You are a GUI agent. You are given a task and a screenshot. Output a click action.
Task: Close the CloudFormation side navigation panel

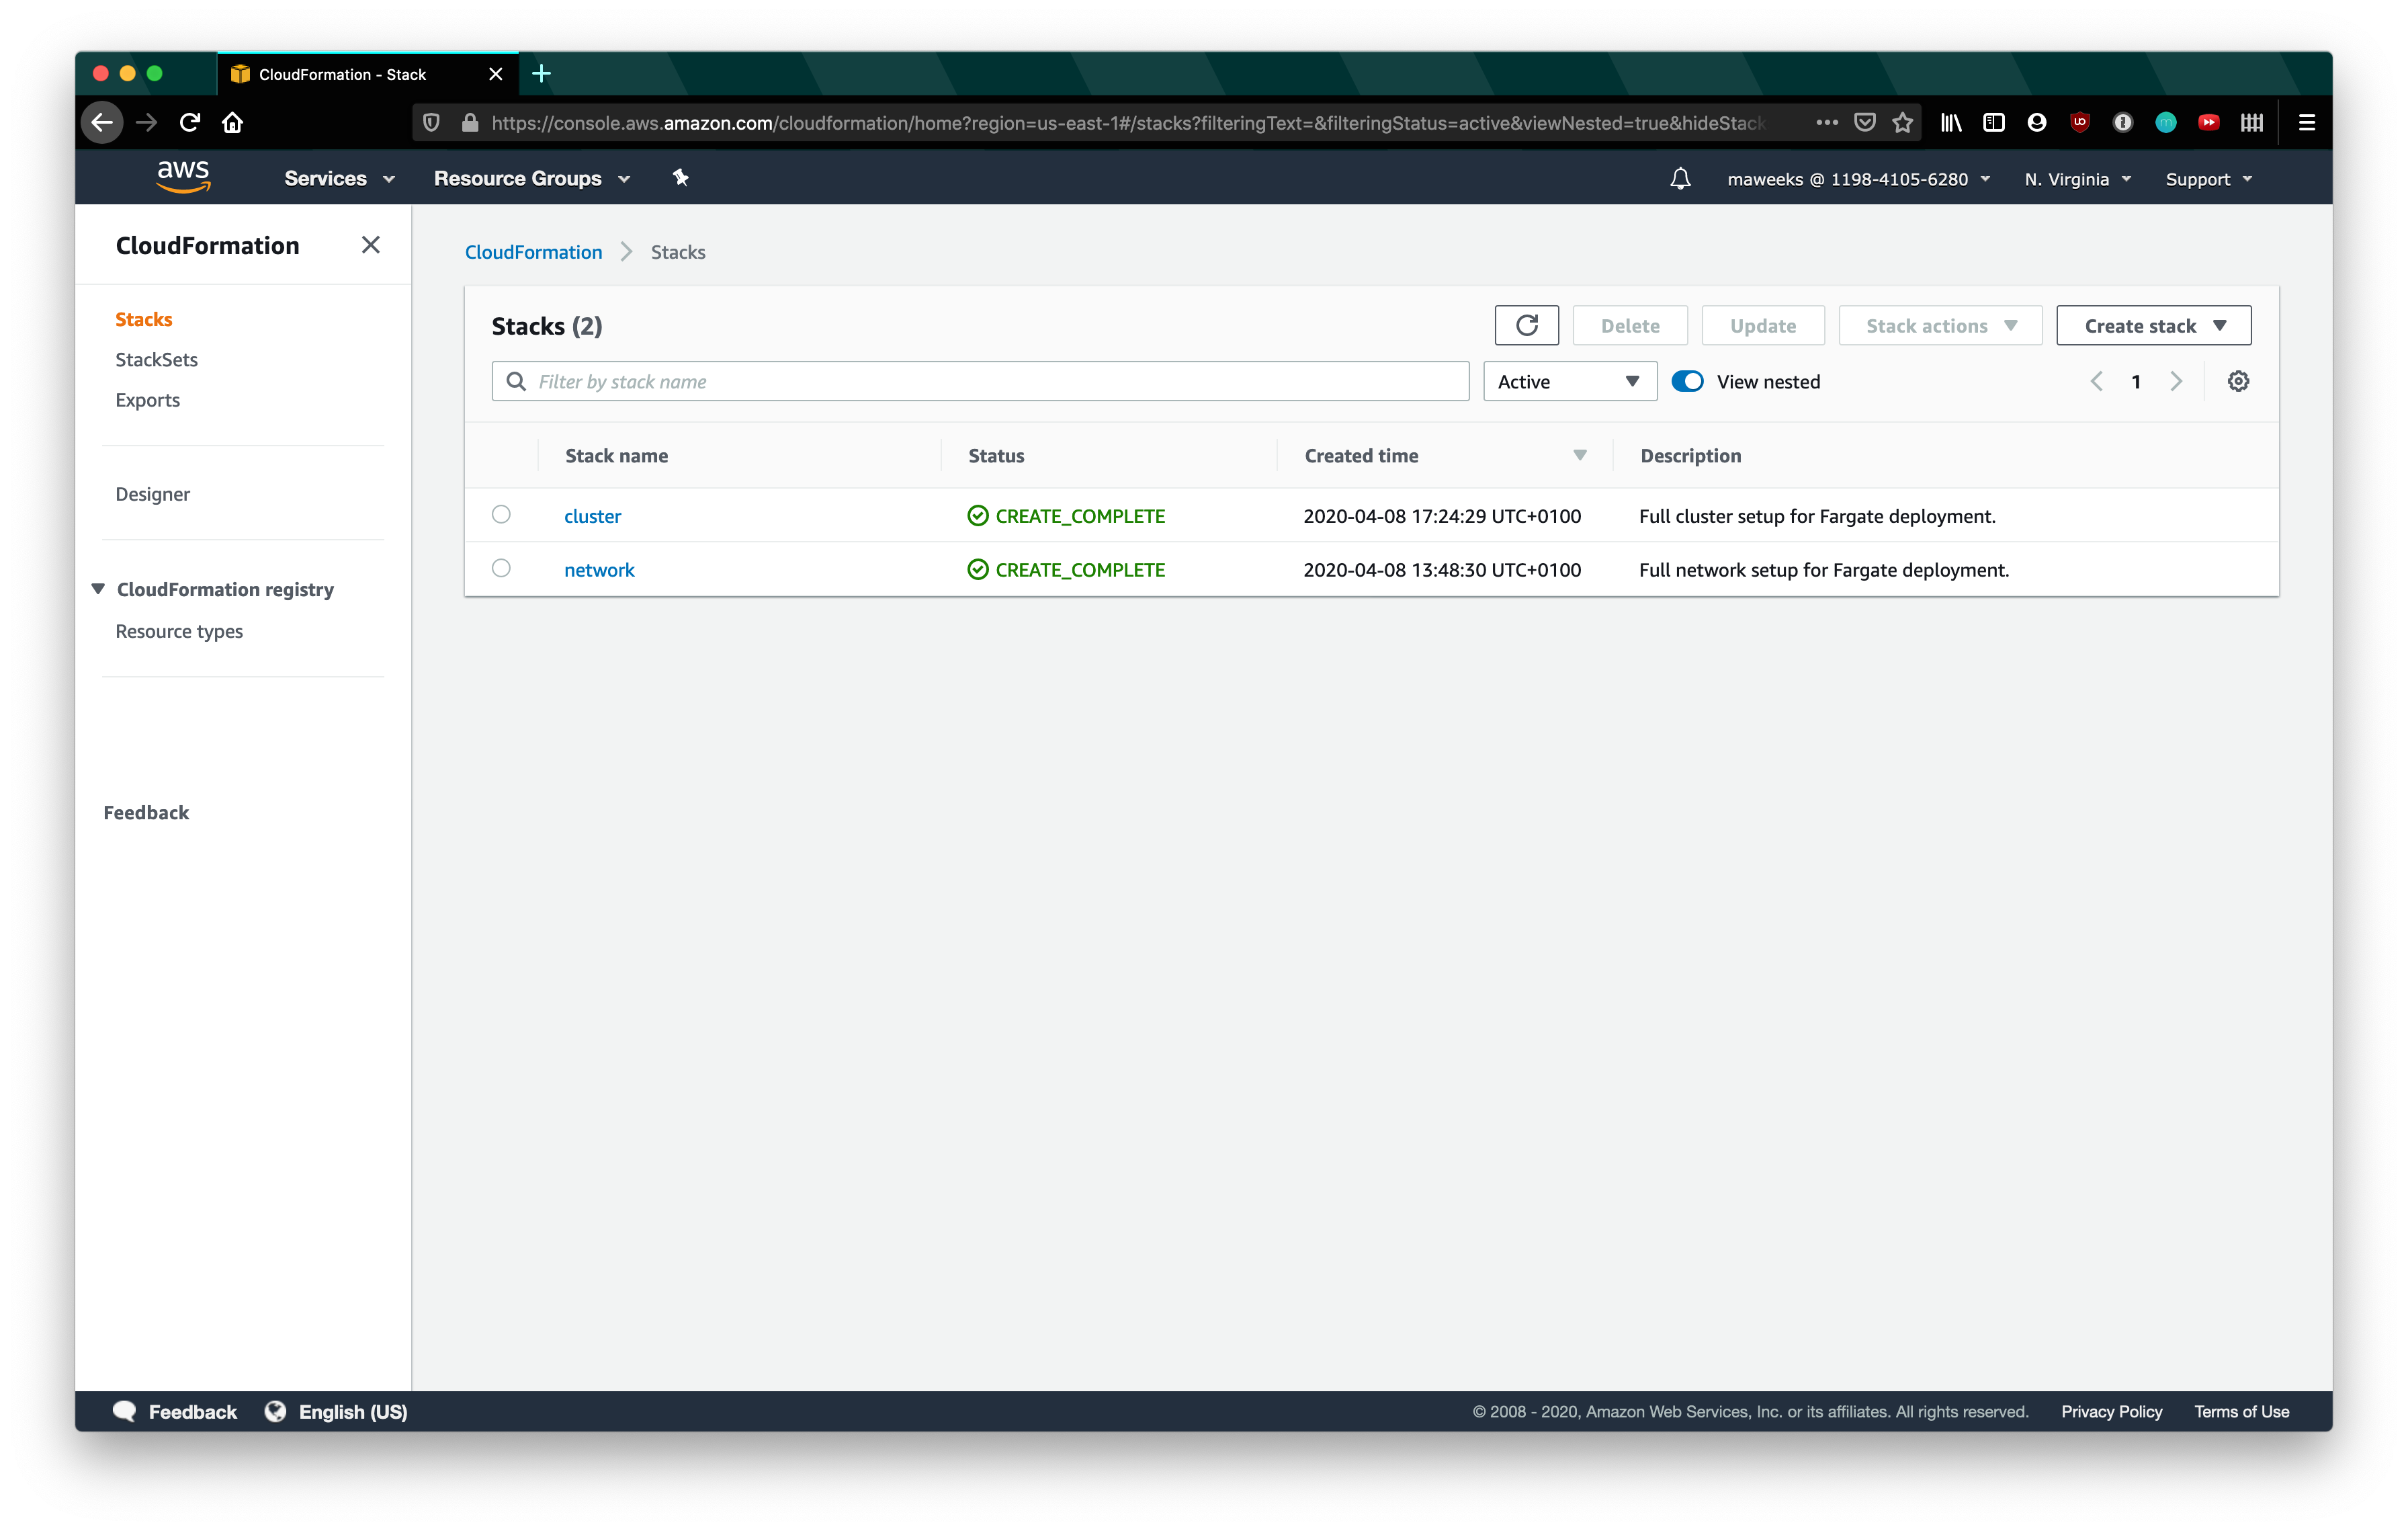pos(370,245)
